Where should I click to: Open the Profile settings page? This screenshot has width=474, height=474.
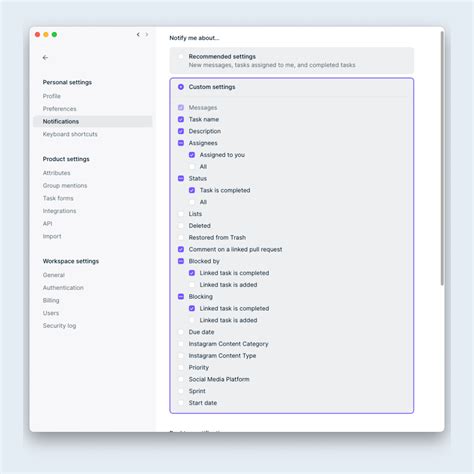[x=52, y=96]
